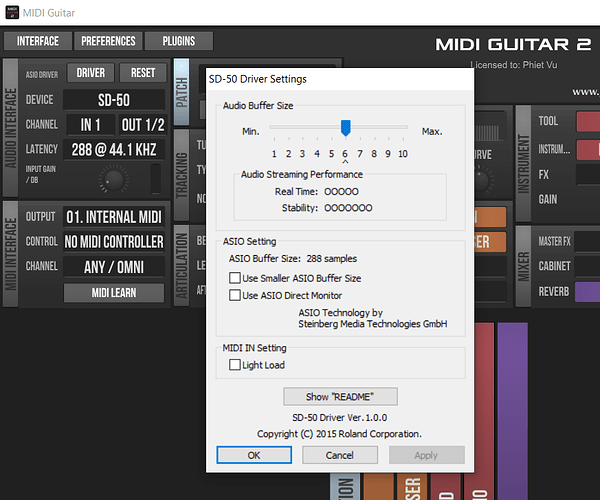Click the Licensed to: Phiet Vu text
Viewport: 600px width, 500px height.
(514, 65)
